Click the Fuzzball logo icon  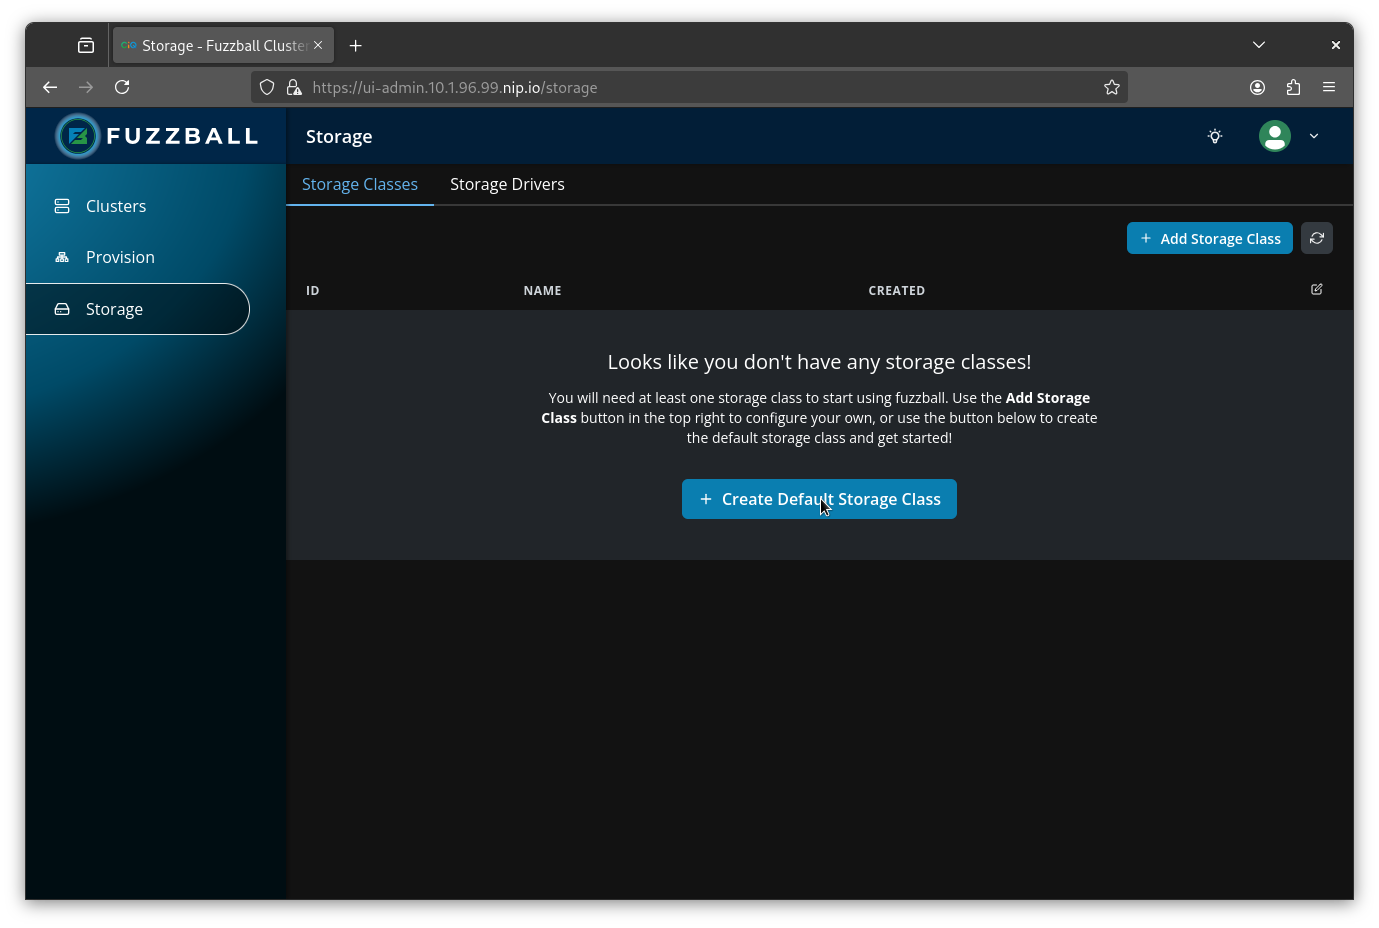tap(78, 136)
